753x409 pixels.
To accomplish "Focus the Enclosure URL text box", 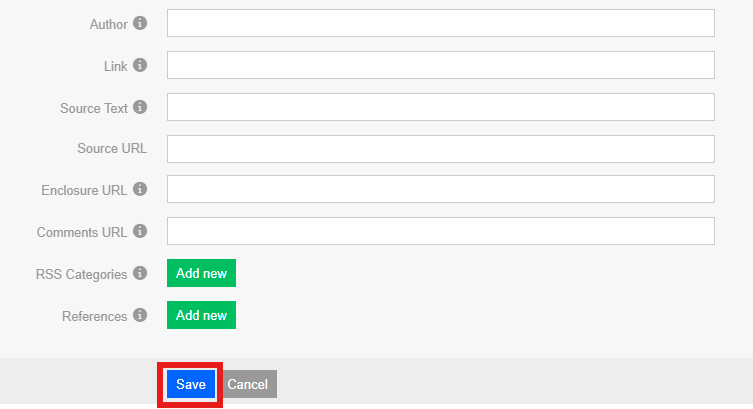I will coord(440,189).
